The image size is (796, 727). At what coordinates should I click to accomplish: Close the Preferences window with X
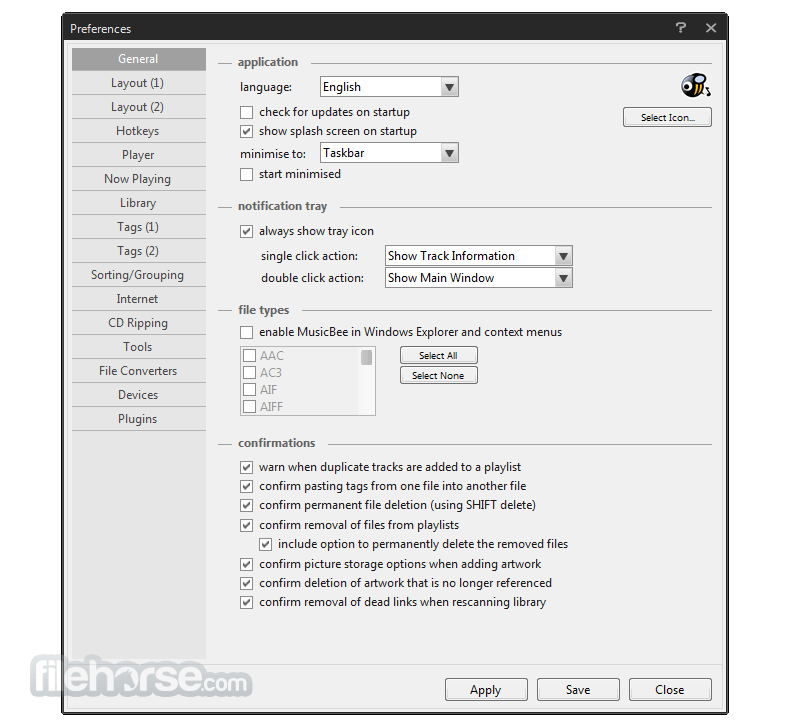711,28
